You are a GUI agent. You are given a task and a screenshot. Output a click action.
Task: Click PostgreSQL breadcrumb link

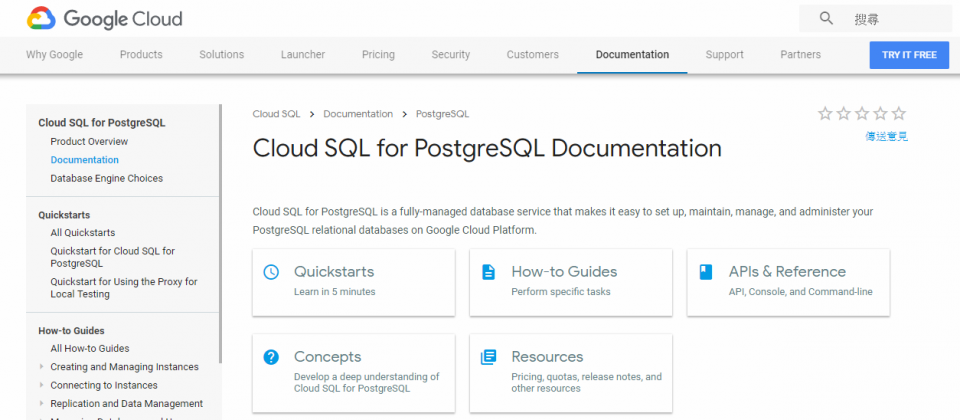tap(443, 114)
